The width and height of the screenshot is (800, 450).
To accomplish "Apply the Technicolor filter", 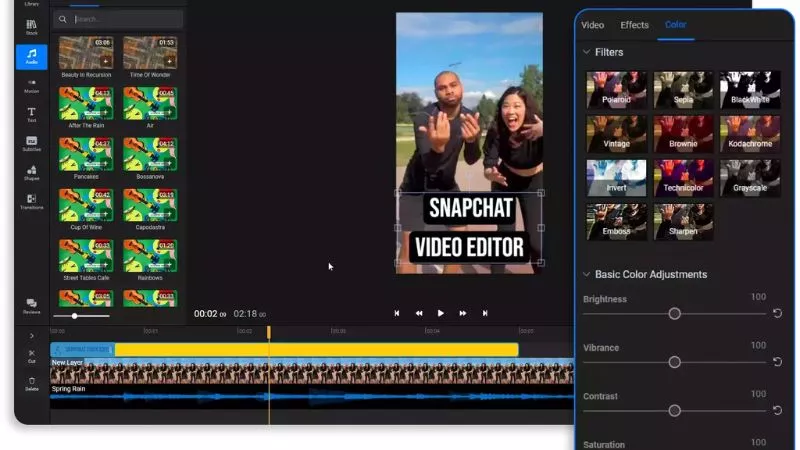I will click(x=683, y=178).
